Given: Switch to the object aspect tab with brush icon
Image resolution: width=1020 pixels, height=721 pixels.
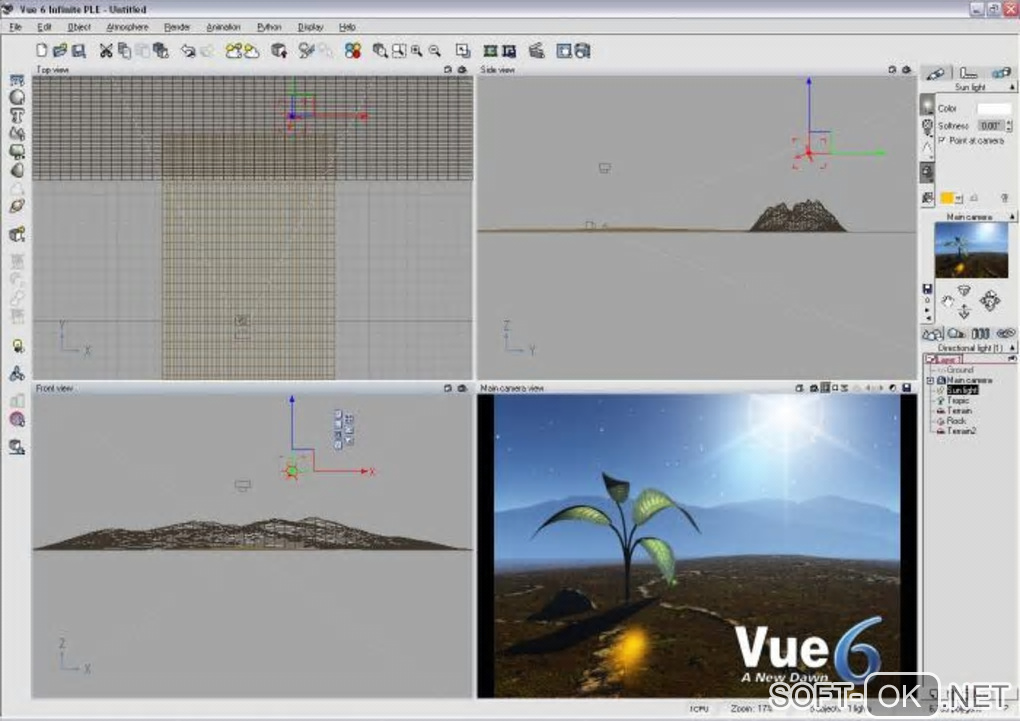Looking at the screenshot, I should coord(936,73).
